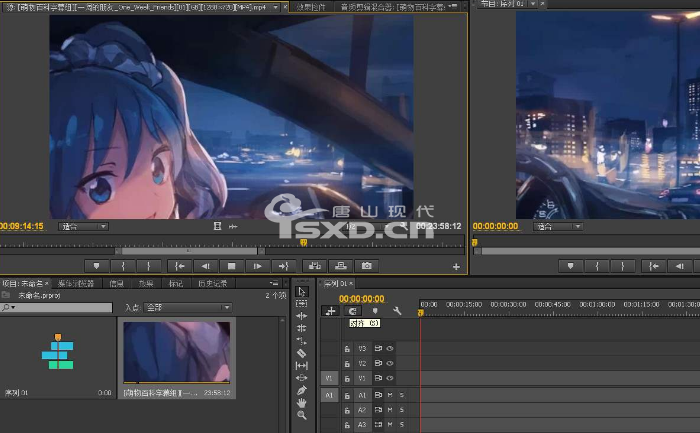
Task: Toggle sync lock on track V2
Action: [x=378, y=363]
